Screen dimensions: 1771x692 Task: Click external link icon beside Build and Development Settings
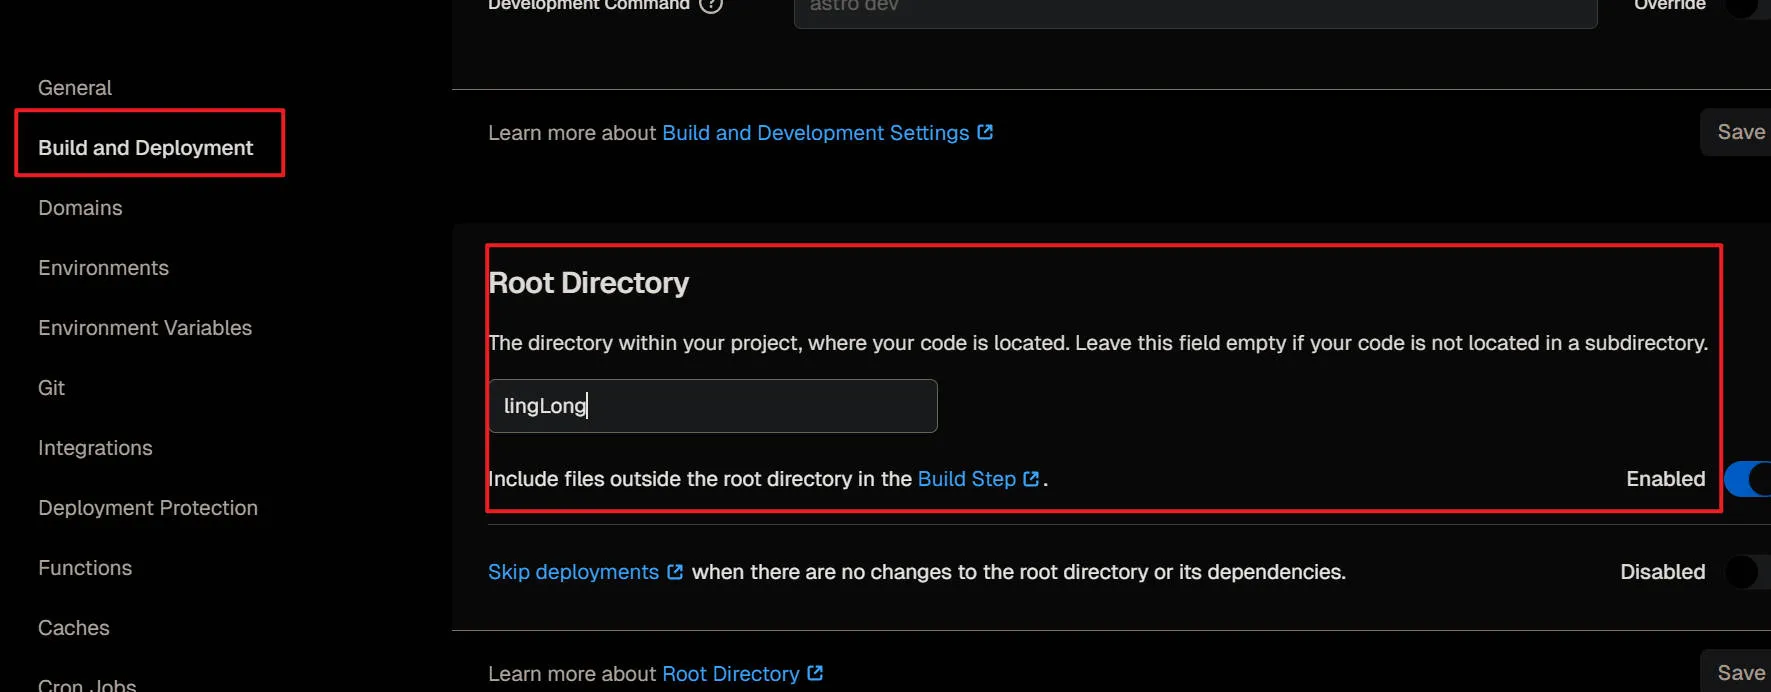click(x=985, y=133)
